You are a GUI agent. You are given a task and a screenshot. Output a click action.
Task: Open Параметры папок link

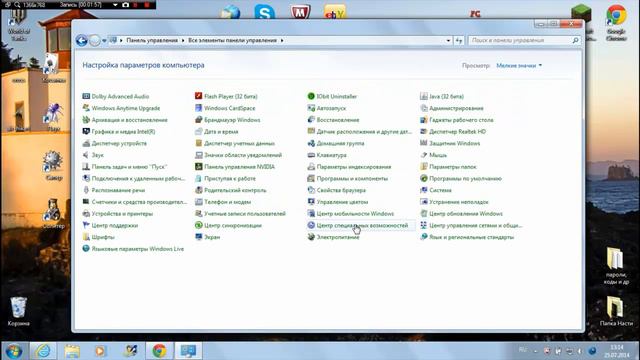click(453, 167)
